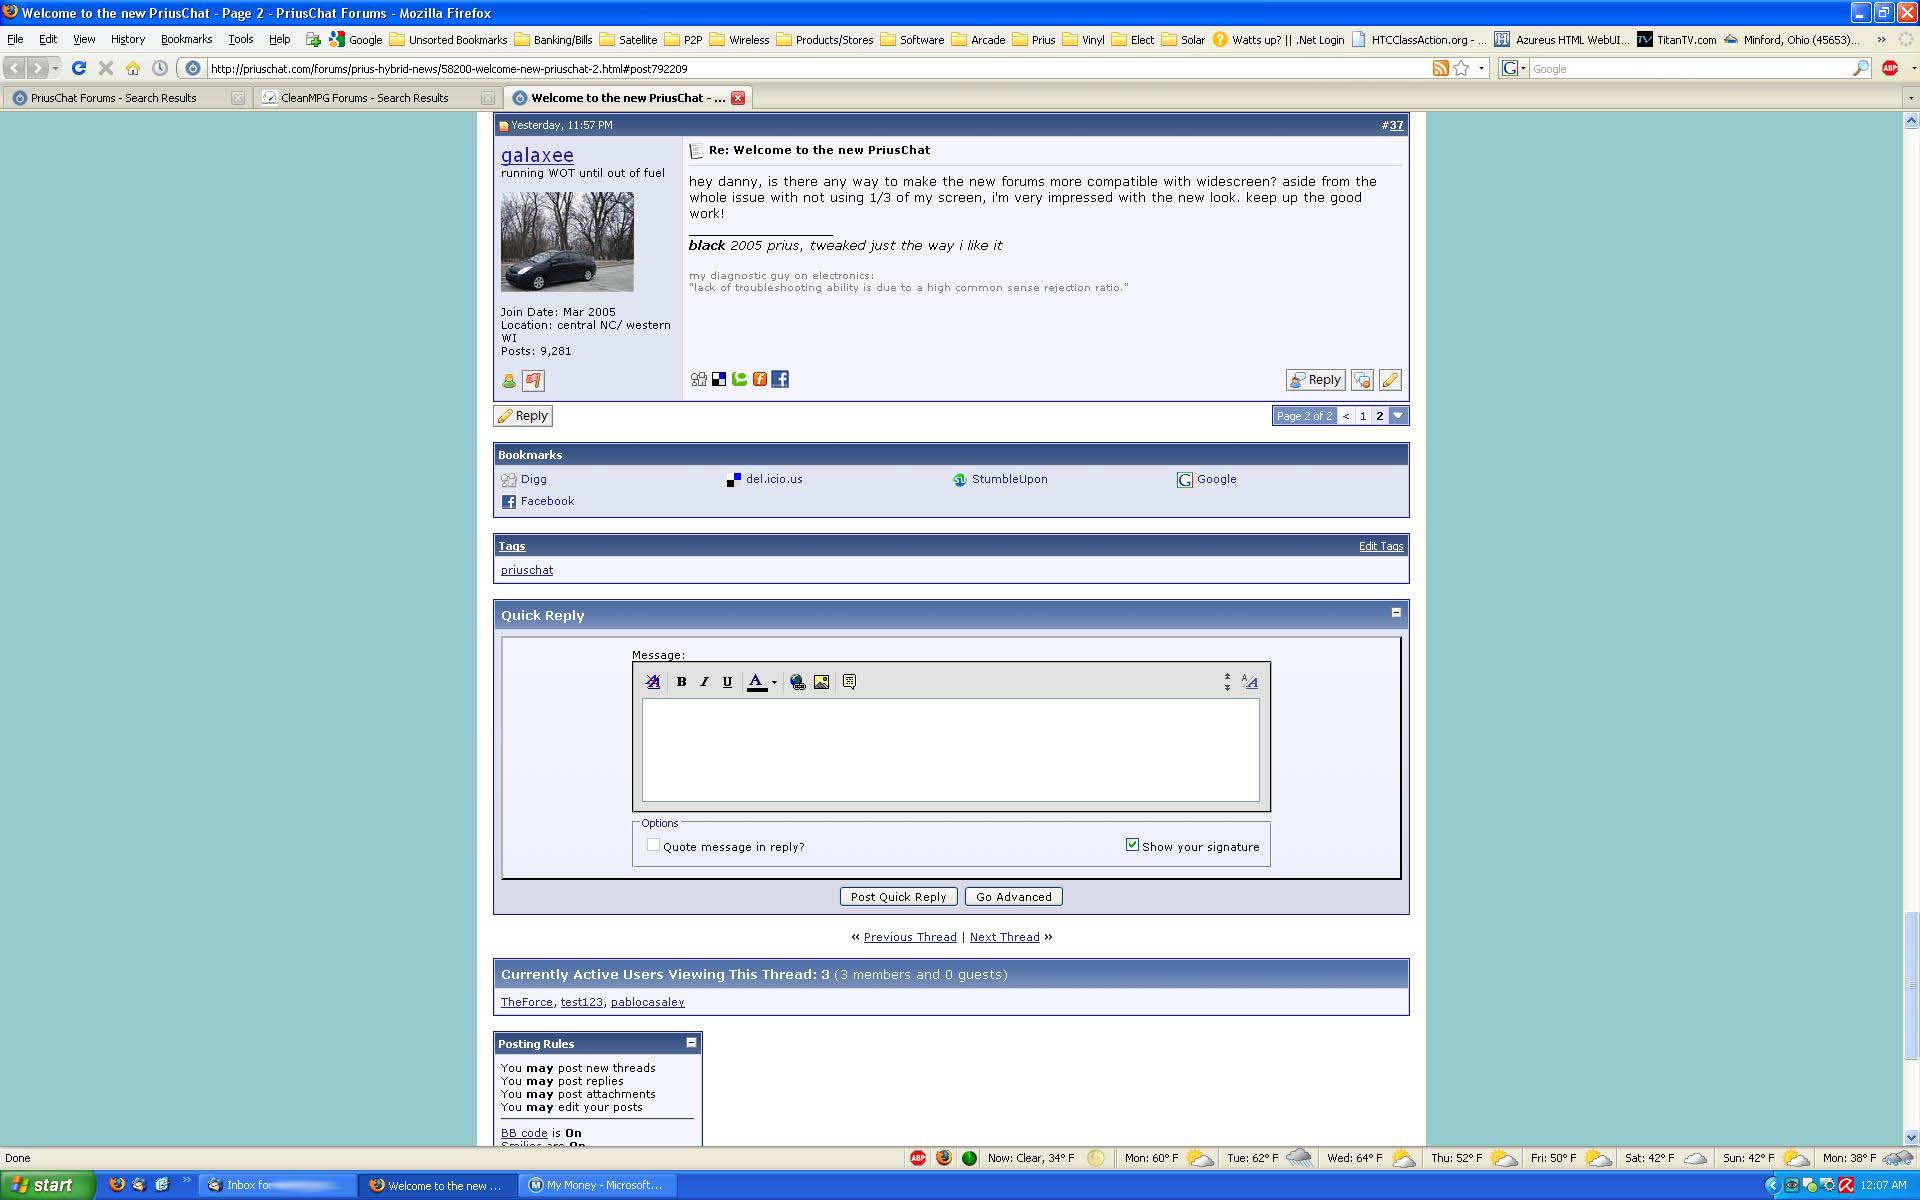The image size is (1920, 1200).
Task: Open the font color dropdown arrow in editor
Action: 774,682
